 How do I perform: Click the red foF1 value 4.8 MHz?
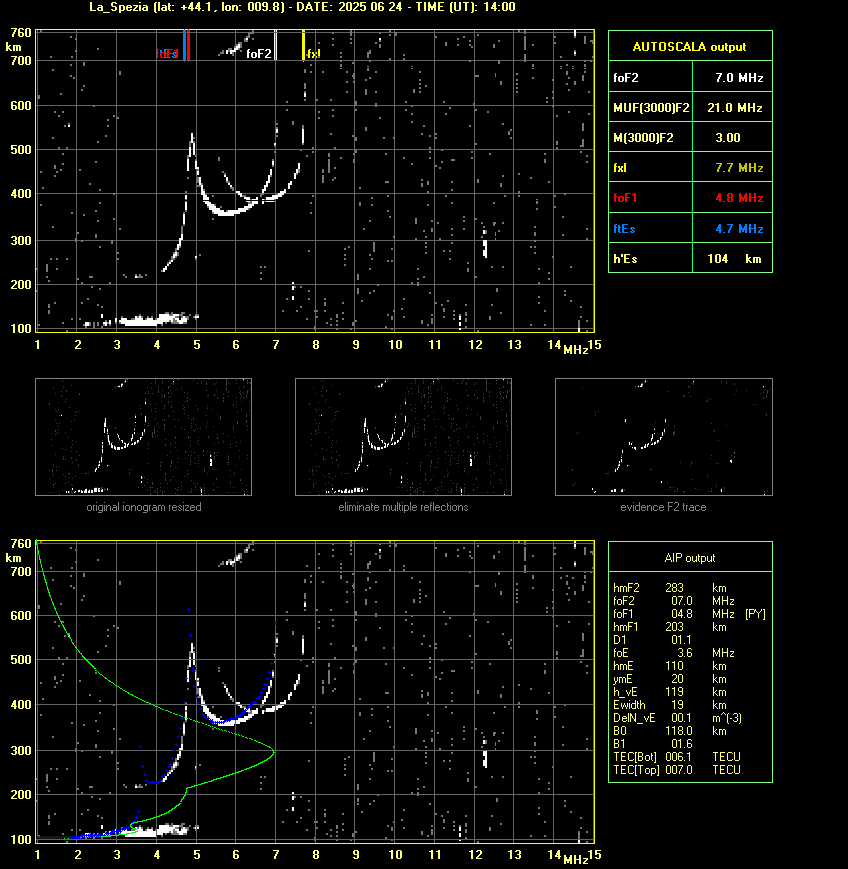click(x=739, y=197)
